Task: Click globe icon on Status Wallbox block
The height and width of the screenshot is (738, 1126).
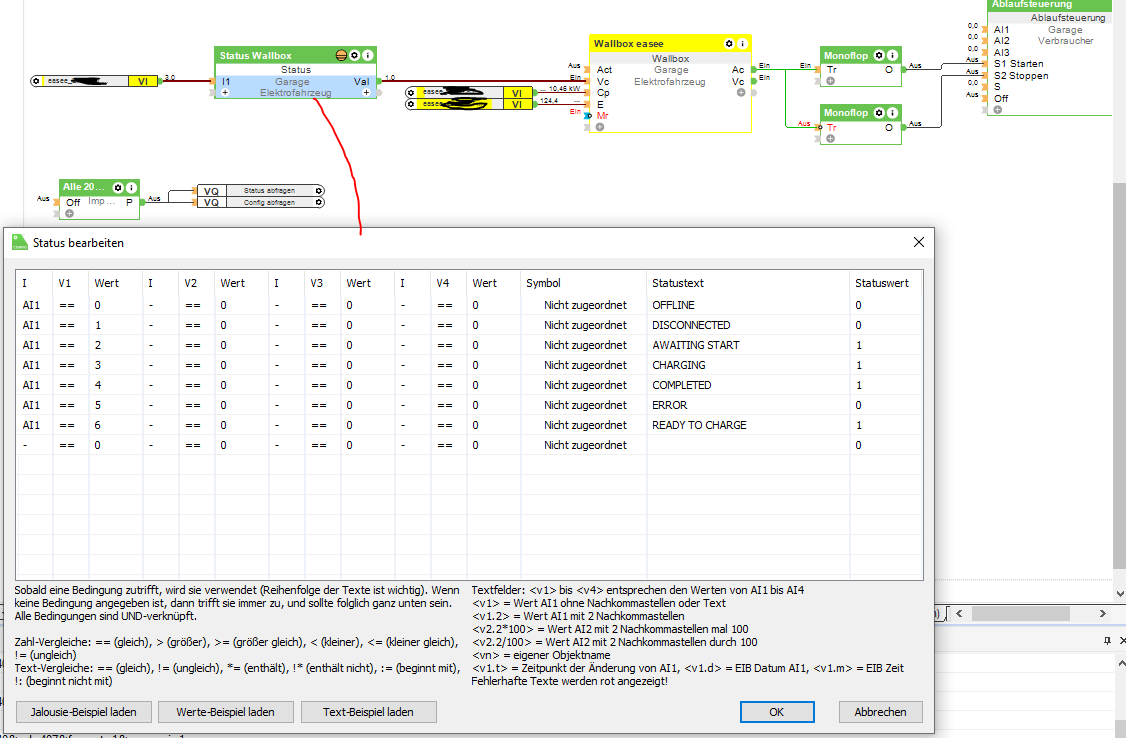Action: 342,56
